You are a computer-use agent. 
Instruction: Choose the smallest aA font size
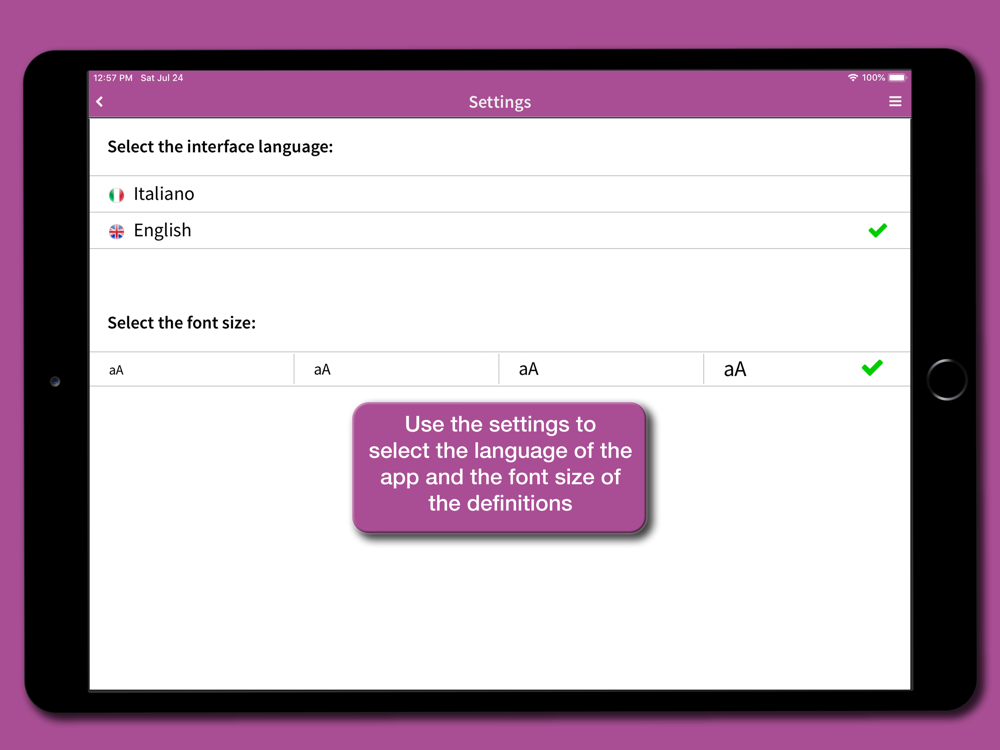pyautogui.click(x=191, y=369)
